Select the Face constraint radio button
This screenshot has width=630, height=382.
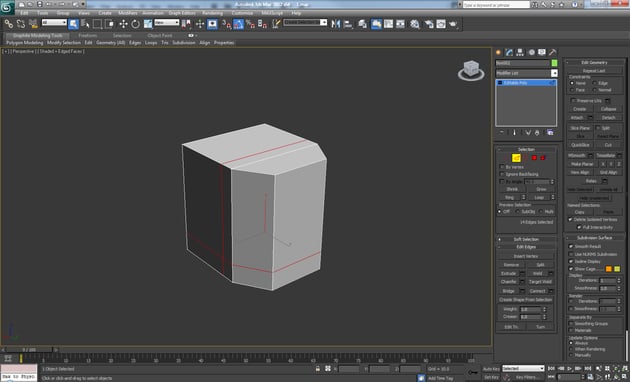(x=572, y=90)
